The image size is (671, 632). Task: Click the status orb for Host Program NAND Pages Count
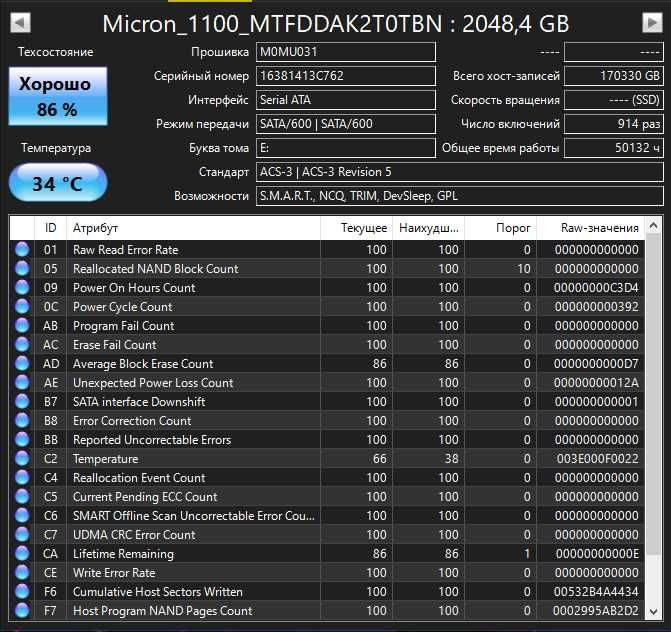tap(22, 611)
